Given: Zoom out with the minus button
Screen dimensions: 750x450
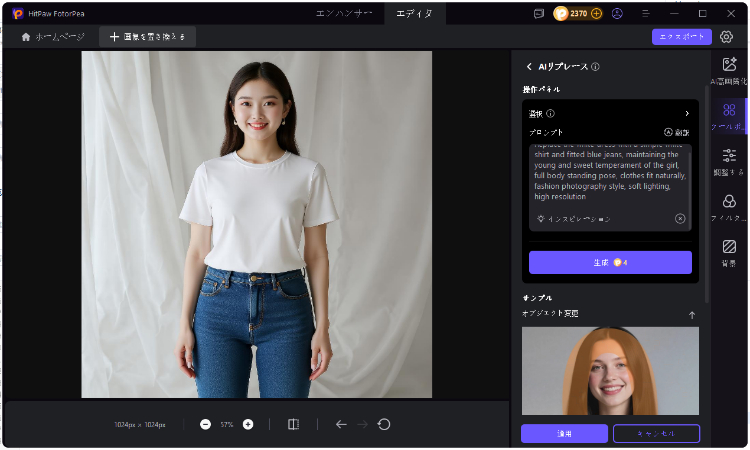Looking at the screenshot, I should point(205,424).
